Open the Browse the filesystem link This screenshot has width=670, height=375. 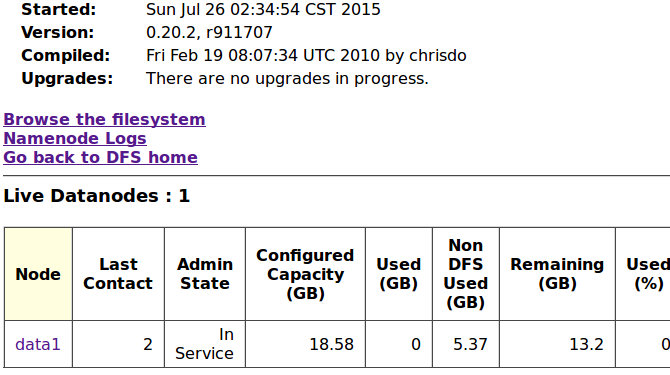104,120
